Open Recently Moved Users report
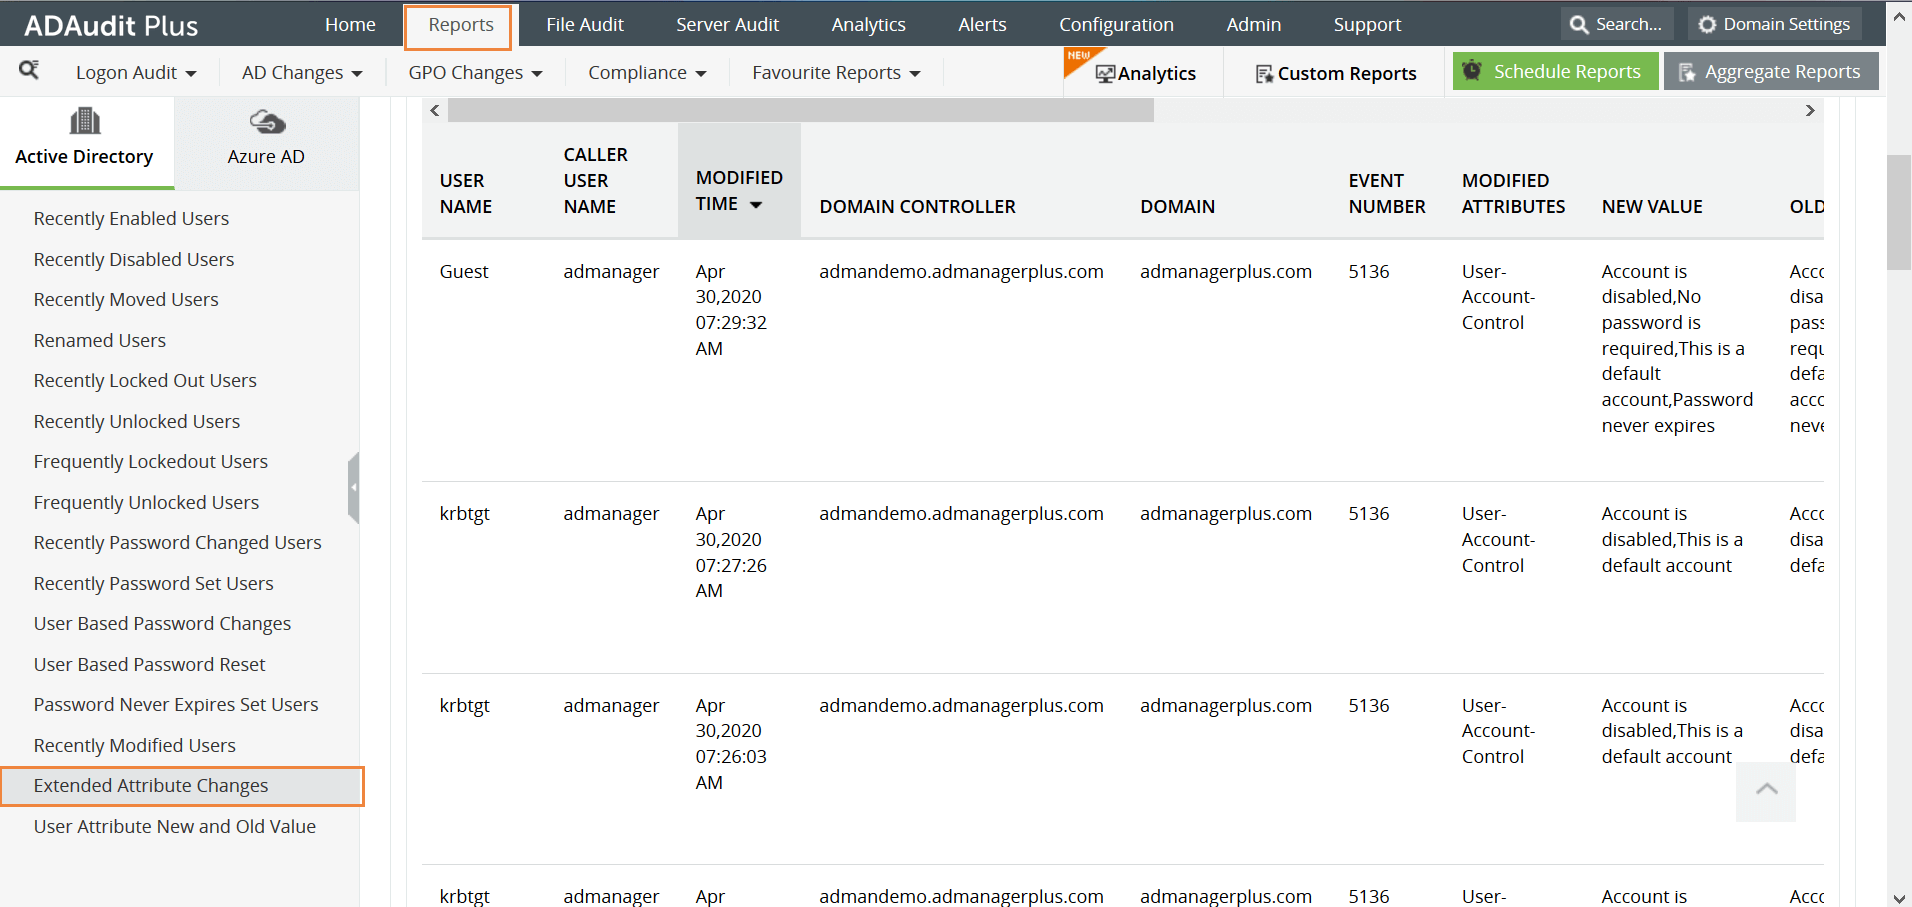This screenshot has width=1912, height=907. [126, 299]
